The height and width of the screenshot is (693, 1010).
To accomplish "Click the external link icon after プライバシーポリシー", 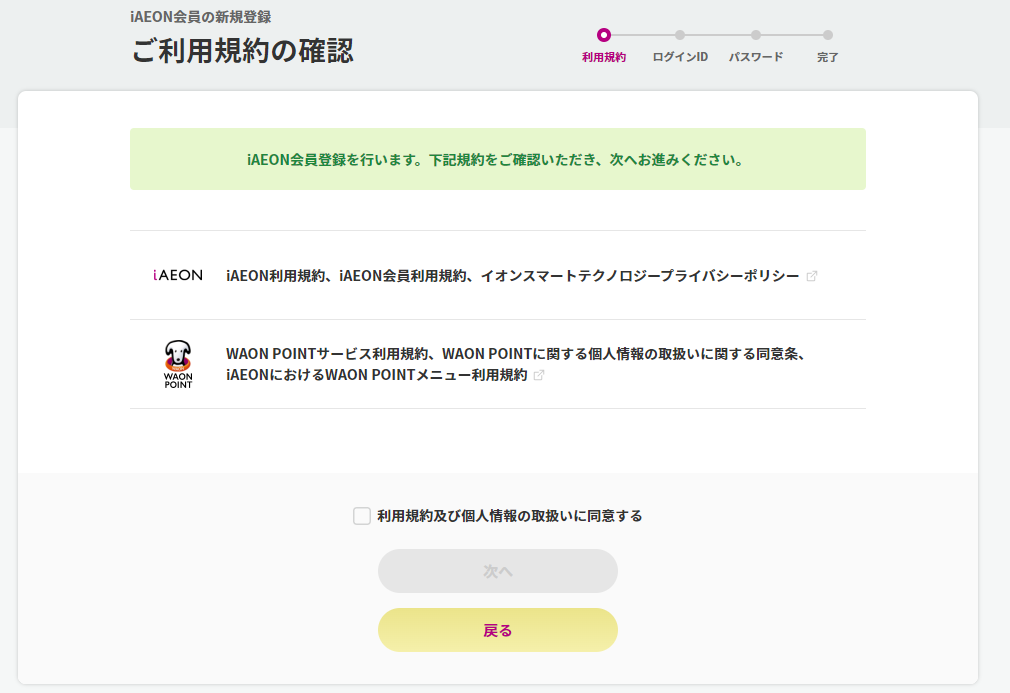I will point(812,276).
